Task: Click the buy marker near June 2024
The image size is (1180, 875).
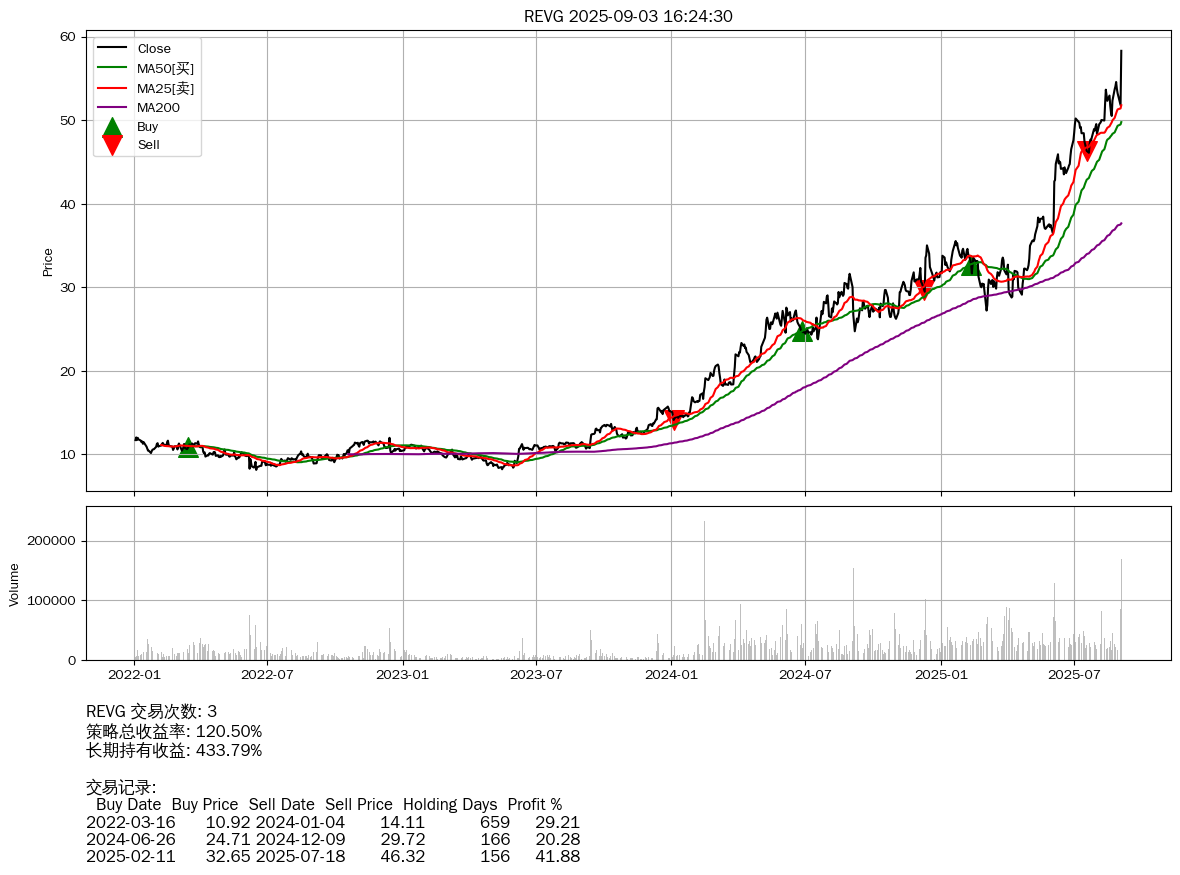Action: pos(802,332)
